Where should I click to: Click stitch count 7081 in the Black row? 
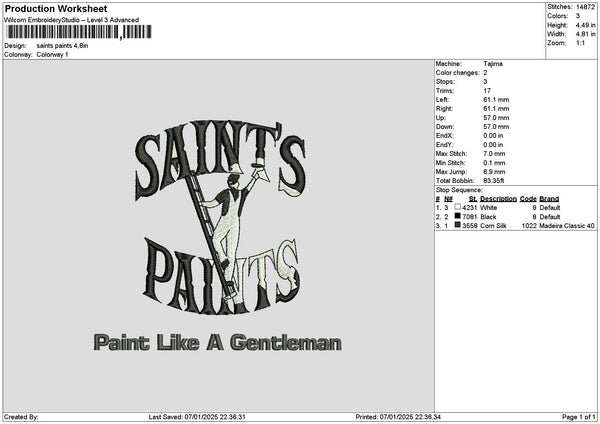point(470,217)
